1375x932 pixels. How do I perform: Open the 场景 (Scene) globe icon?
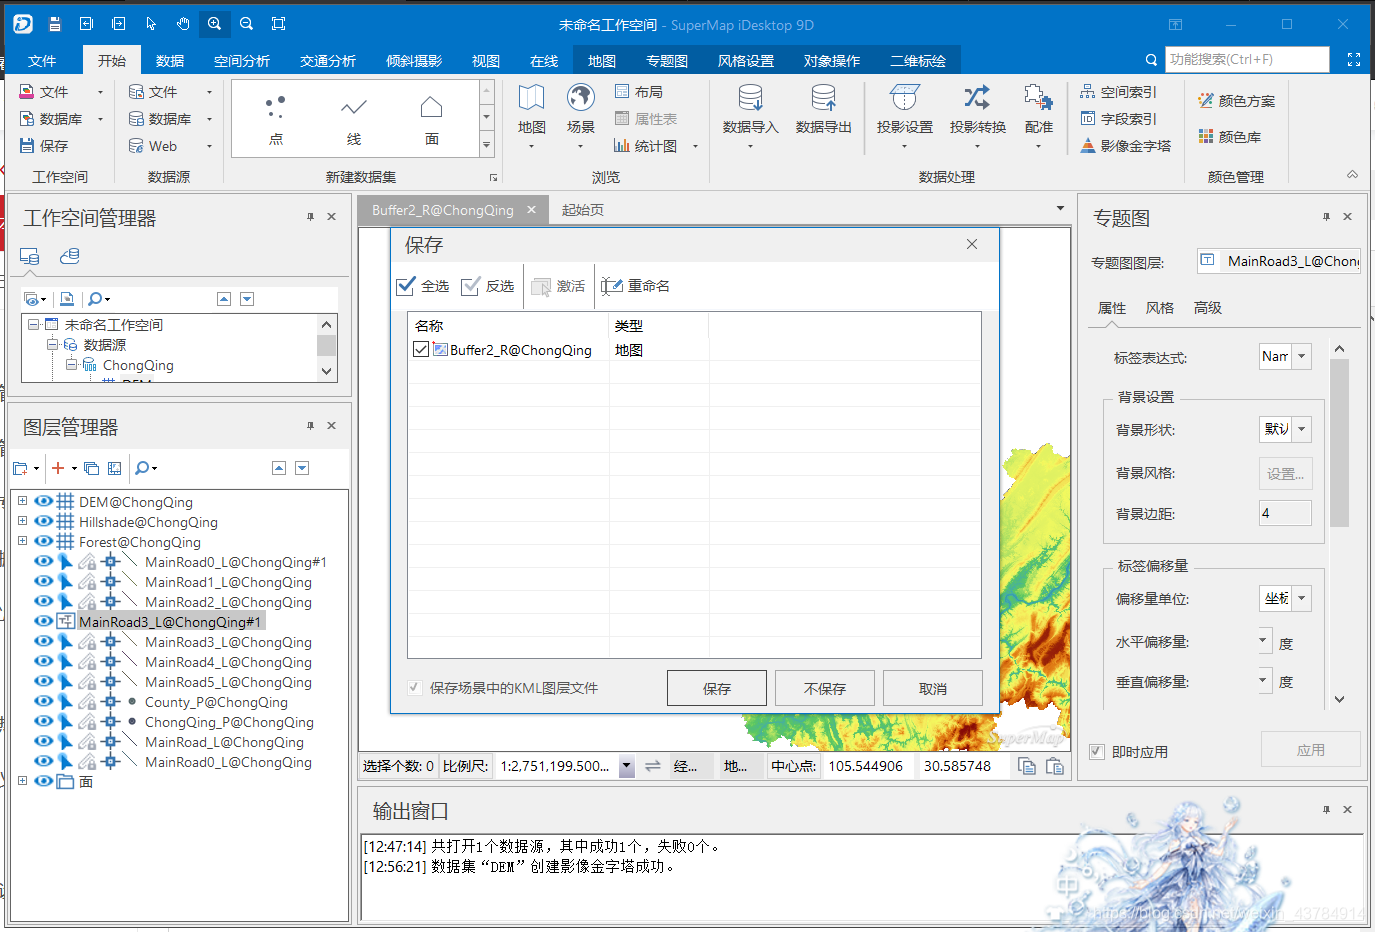580,98
